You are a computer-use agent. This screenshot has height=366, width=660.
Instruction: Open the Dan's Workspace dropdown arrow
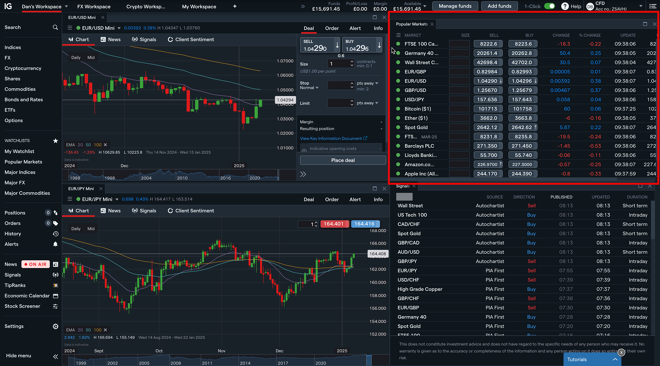coord(66,7)
